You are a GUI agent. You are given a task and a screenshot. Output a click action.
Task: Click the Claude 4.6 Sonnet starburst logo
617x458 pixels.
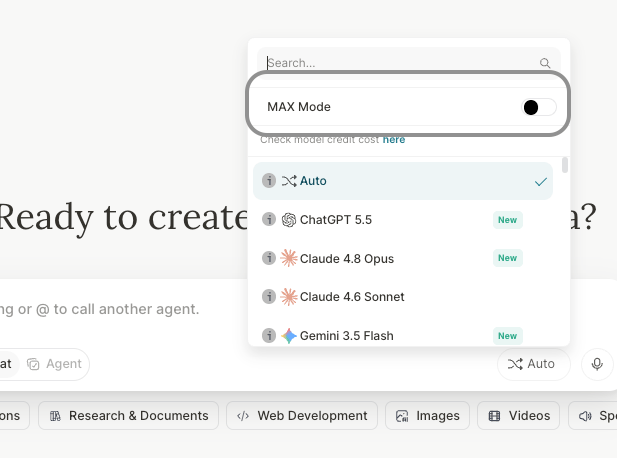[288, 297]
